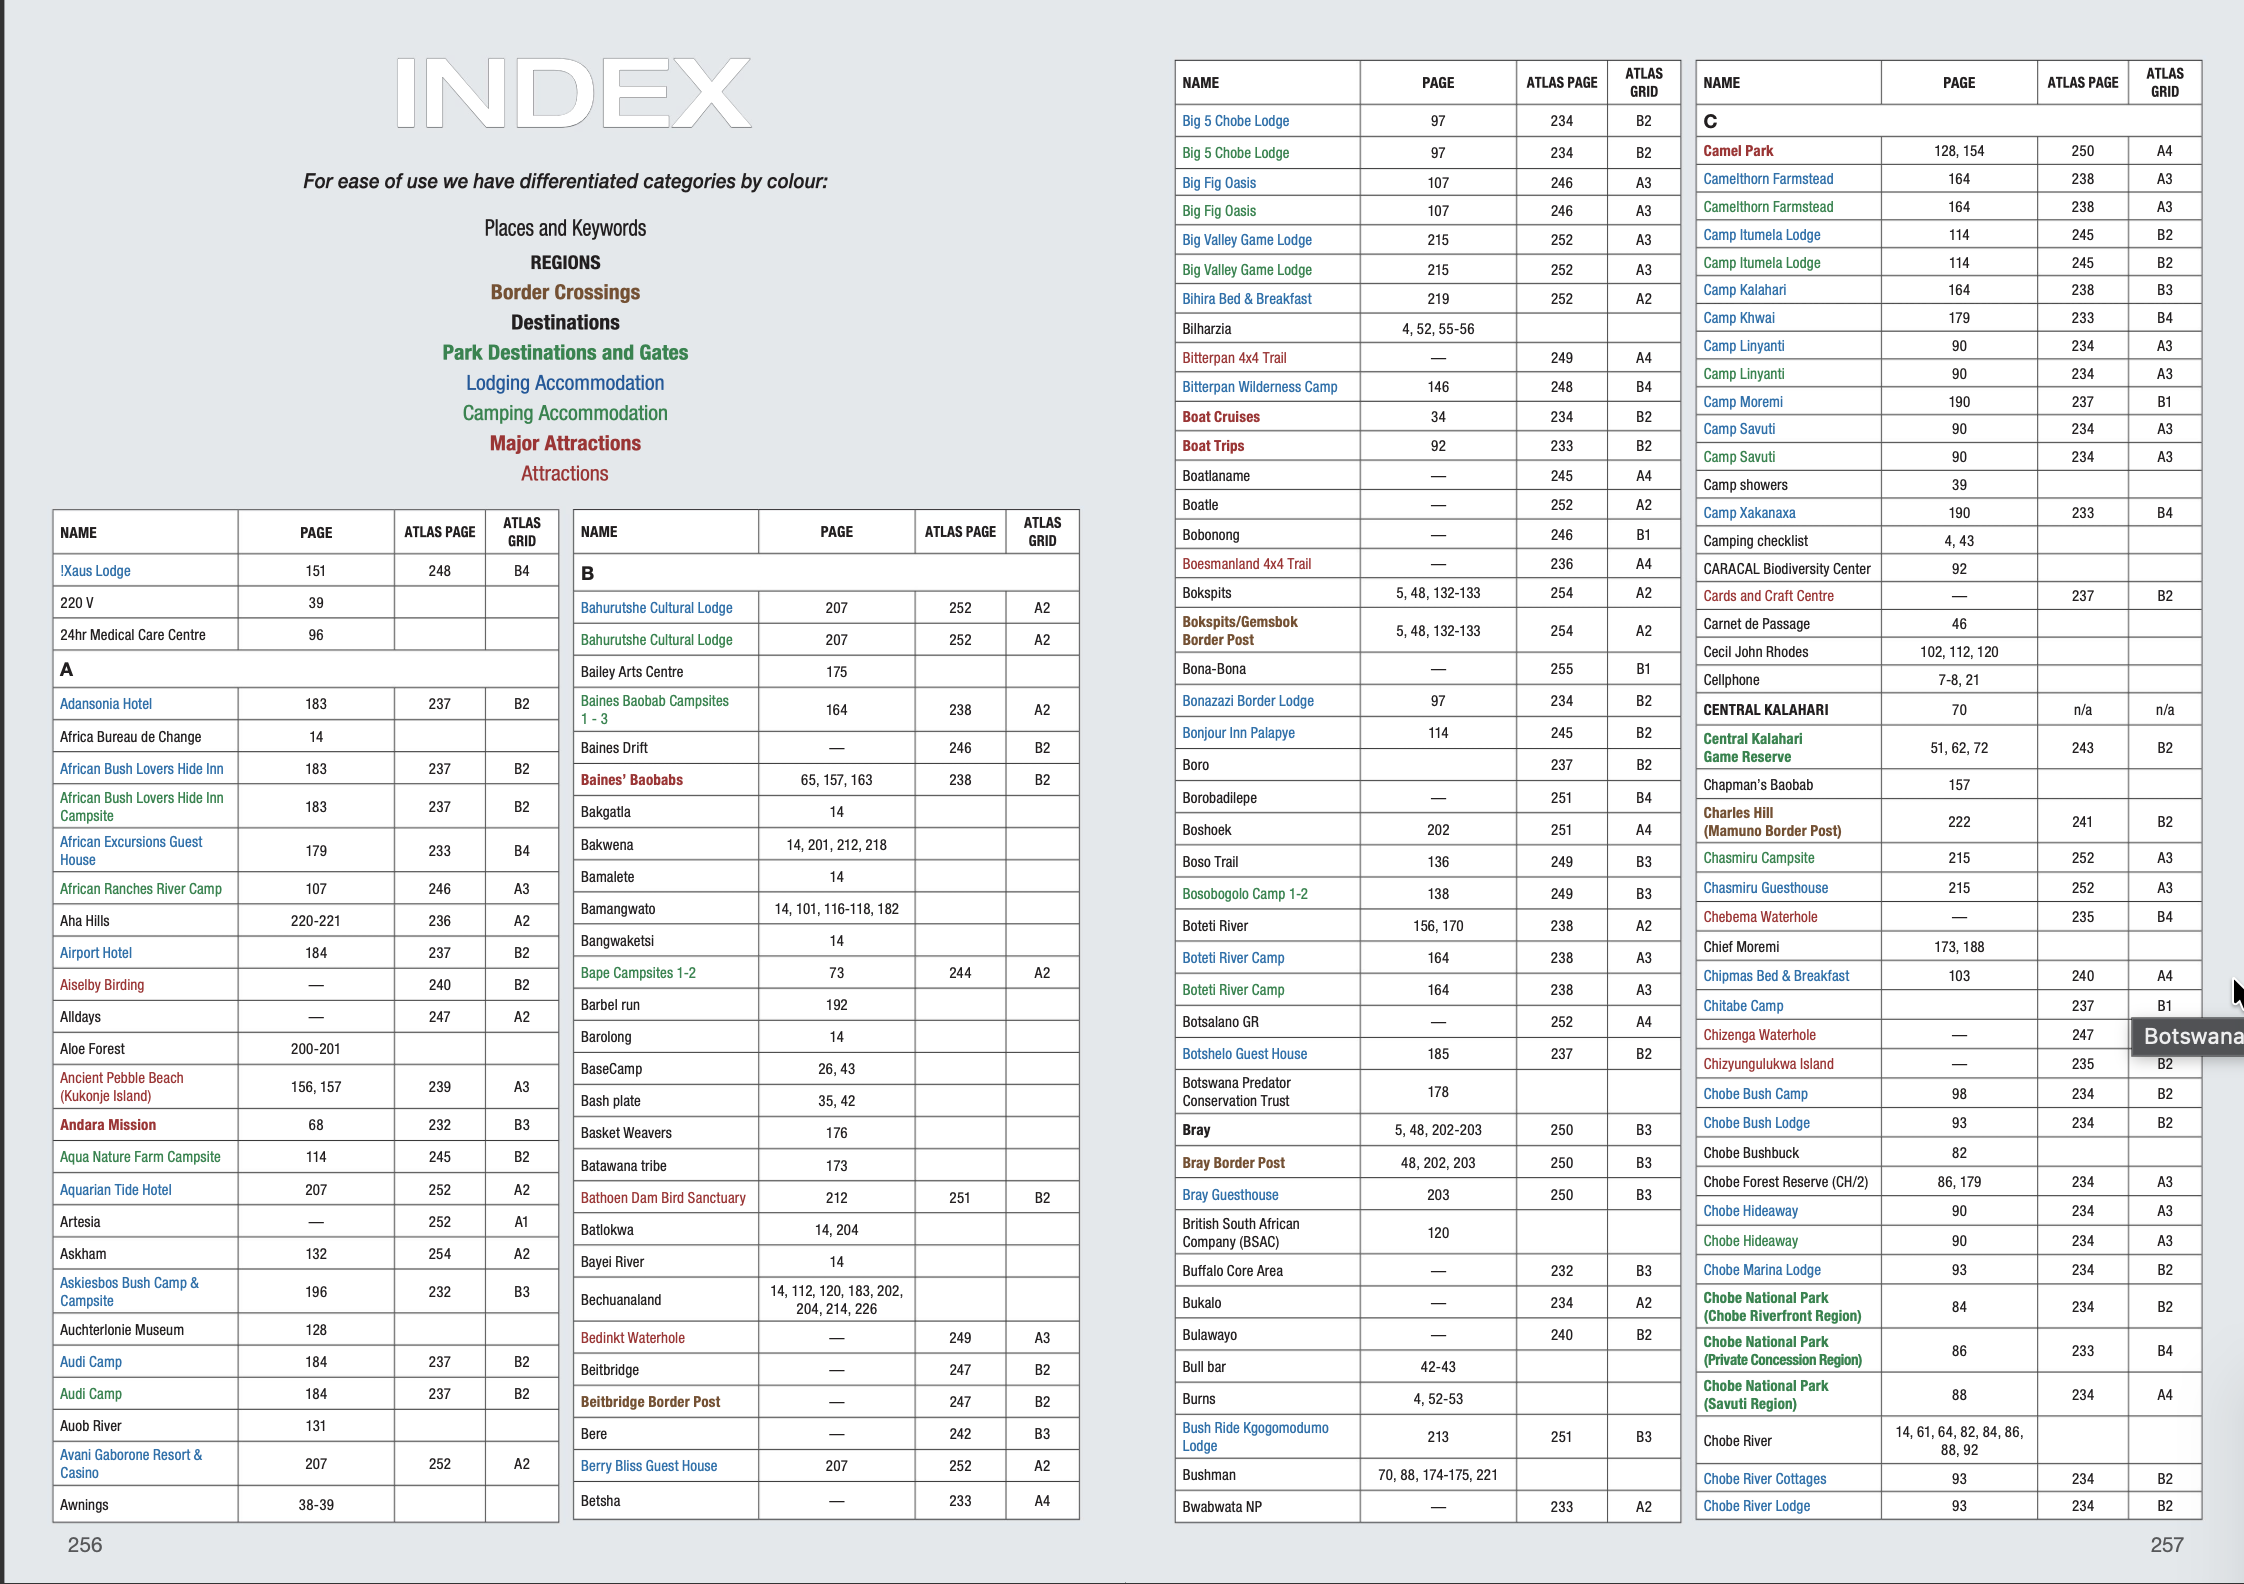
Task: Select the Baines' Baobabs attraction entry
Action: point(632,780)
